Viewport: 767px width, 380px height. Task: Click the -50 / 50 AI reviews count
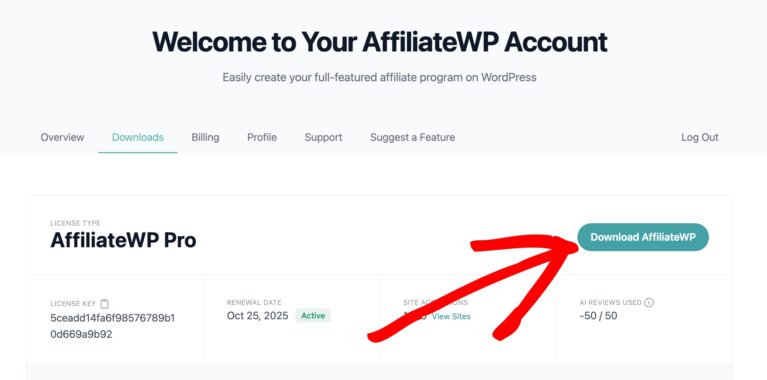[598, 316]
